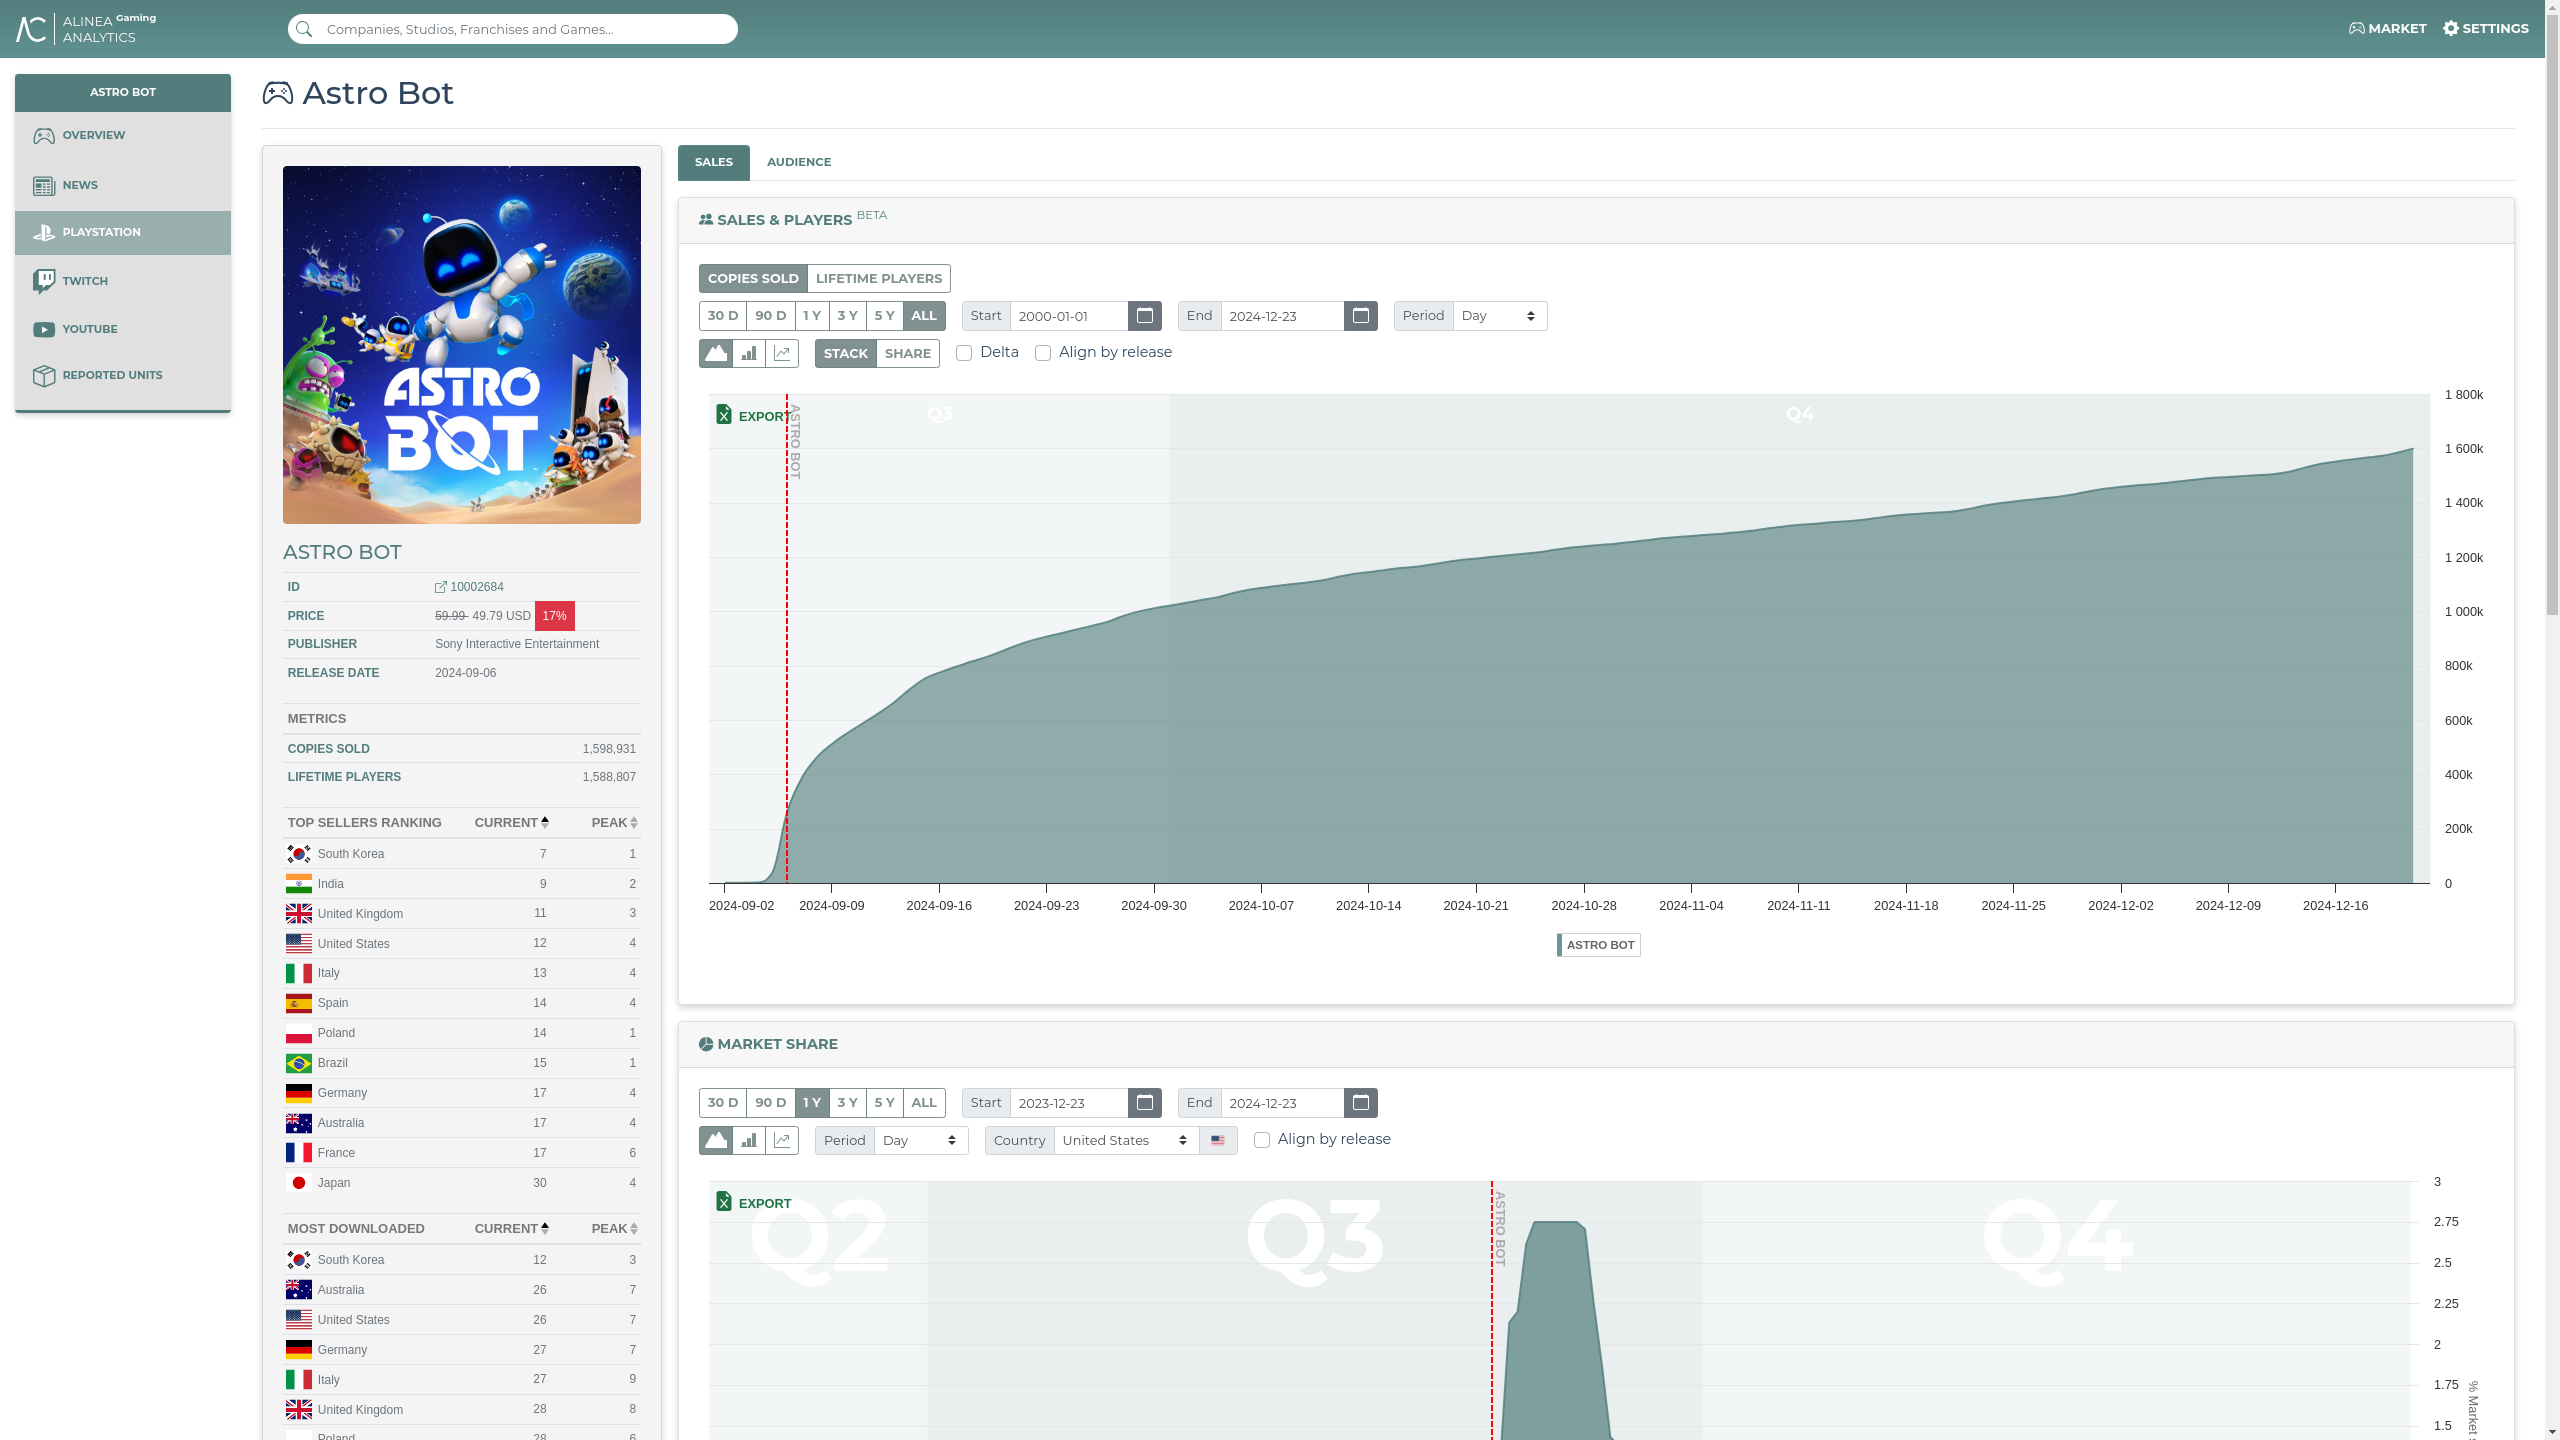Switch Sales chart to line view

click(x=782, y=353)
